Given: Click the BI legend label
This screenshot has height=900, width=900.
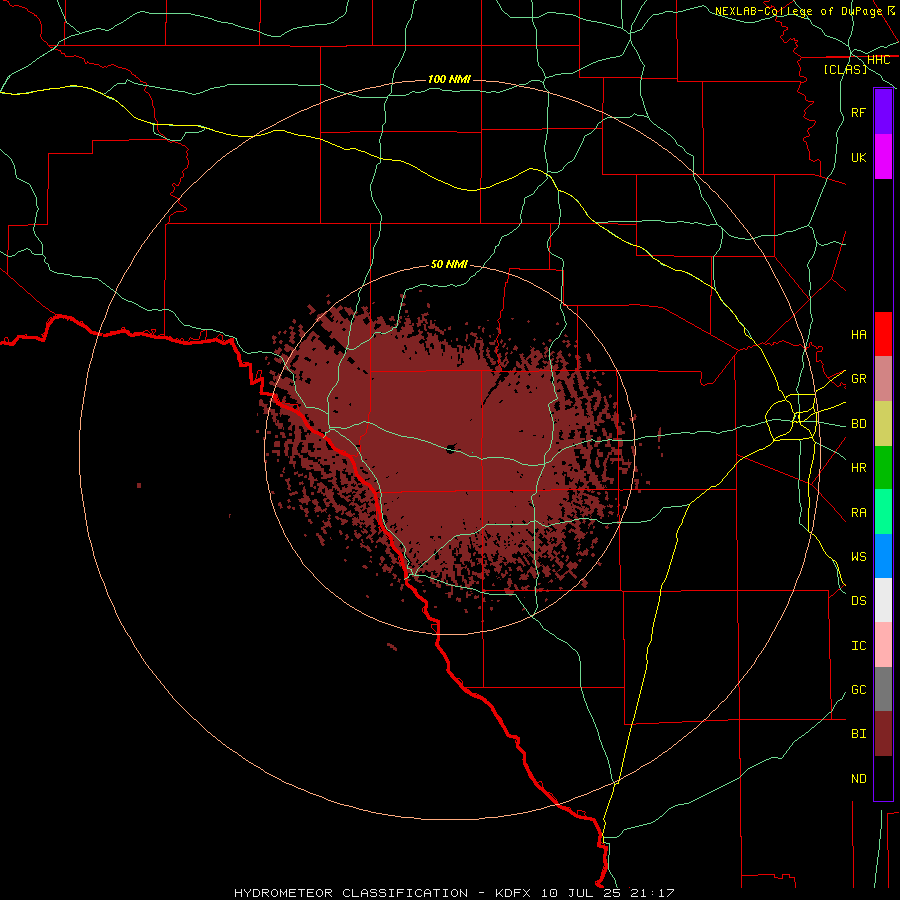Looking at the screenshot, I should tap(859, 734).
